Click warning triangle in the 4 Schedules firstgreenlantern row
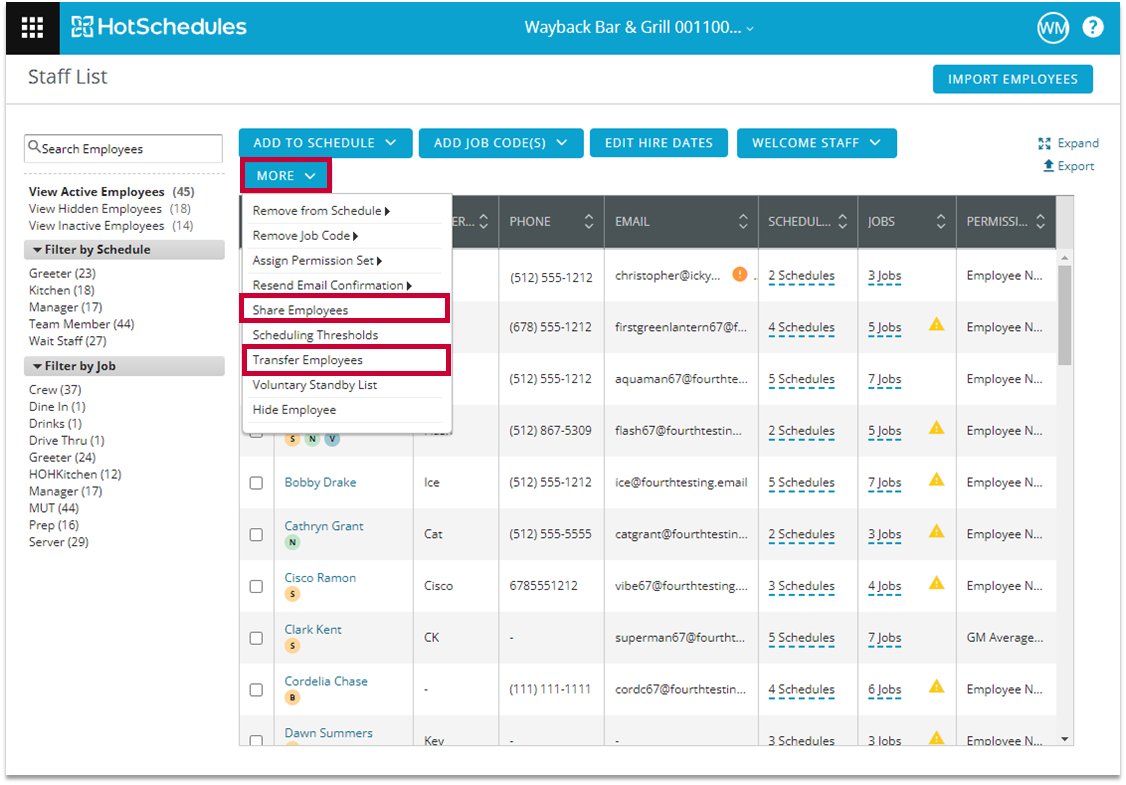 936,325
